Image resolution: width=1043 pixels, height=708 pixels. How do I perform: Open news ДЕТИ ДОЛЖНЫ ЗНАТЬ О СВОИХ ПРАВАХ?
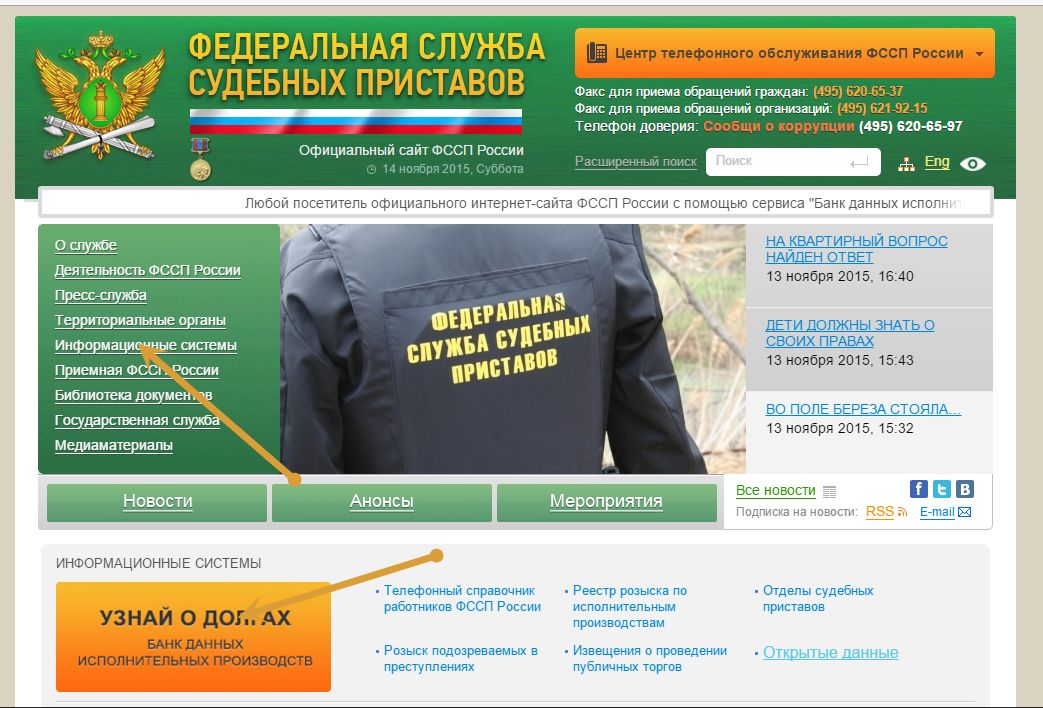850,333
